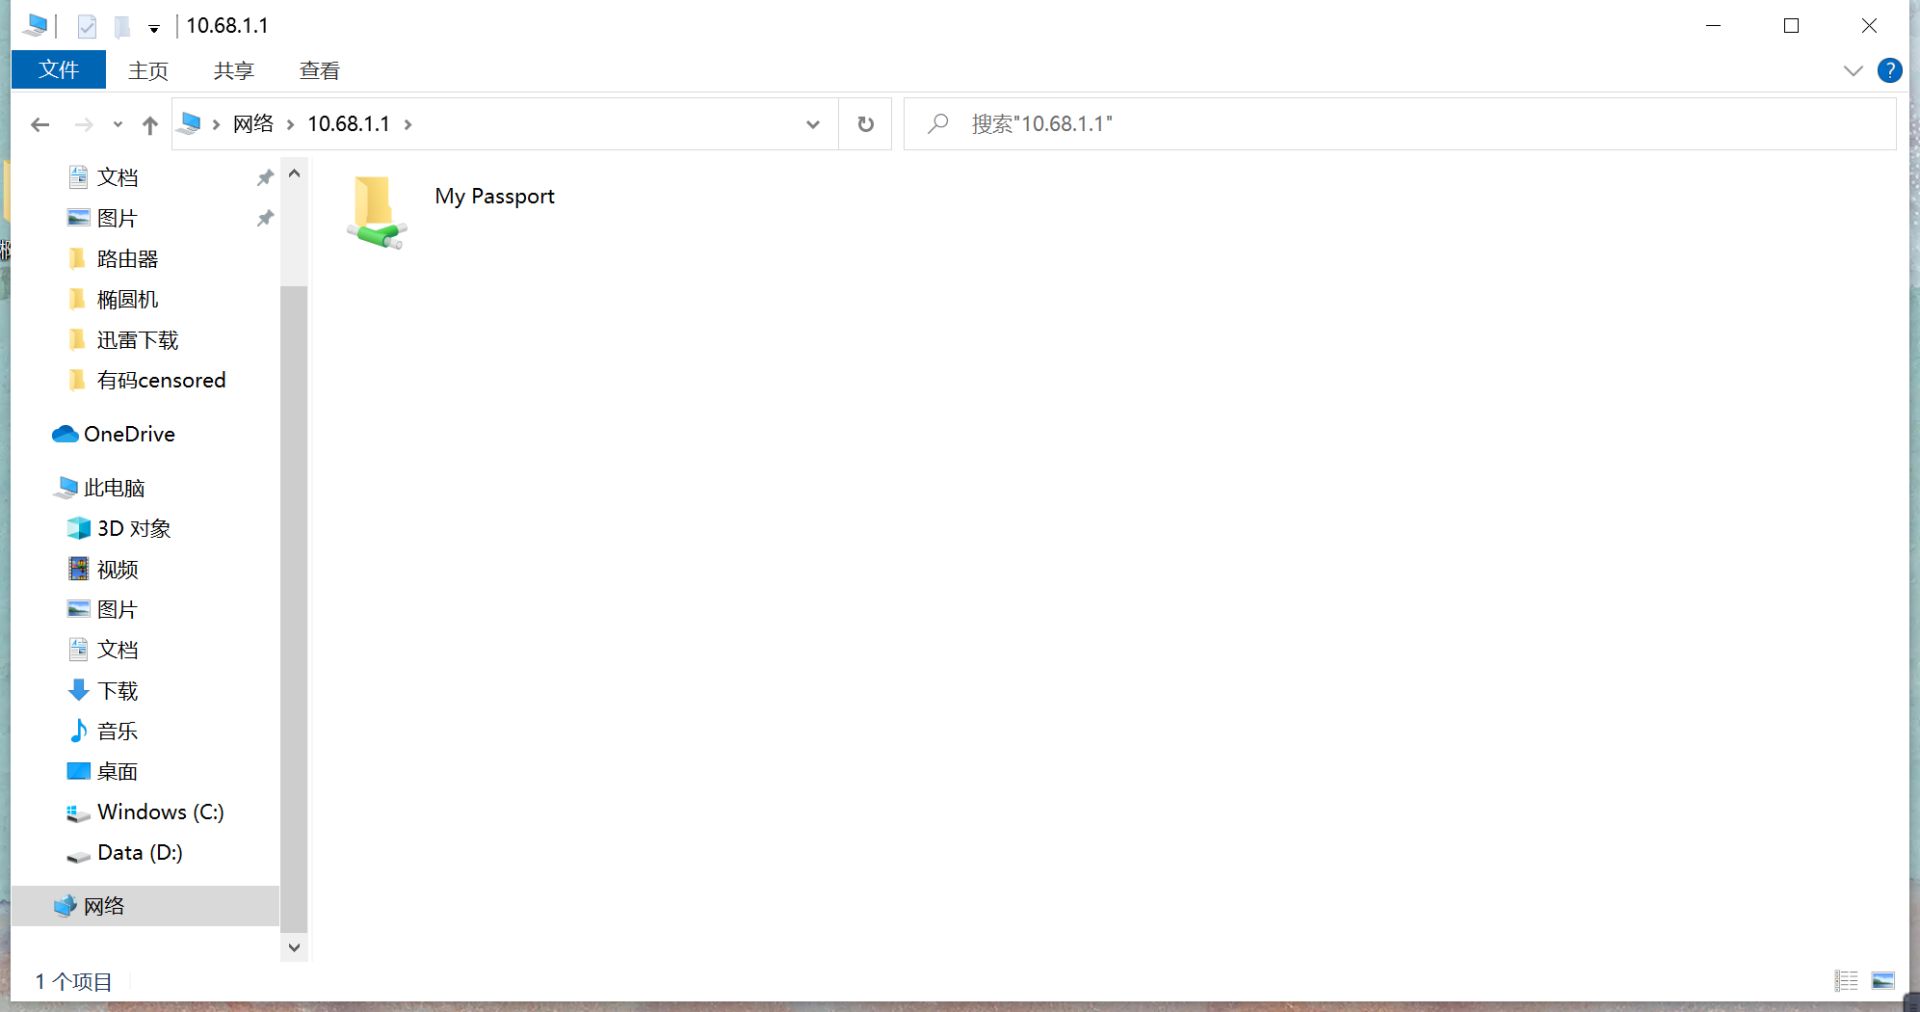Maximize the 10.68.1.1 window
This screenshot has width=1920, height=1012.
(1791, 26)
